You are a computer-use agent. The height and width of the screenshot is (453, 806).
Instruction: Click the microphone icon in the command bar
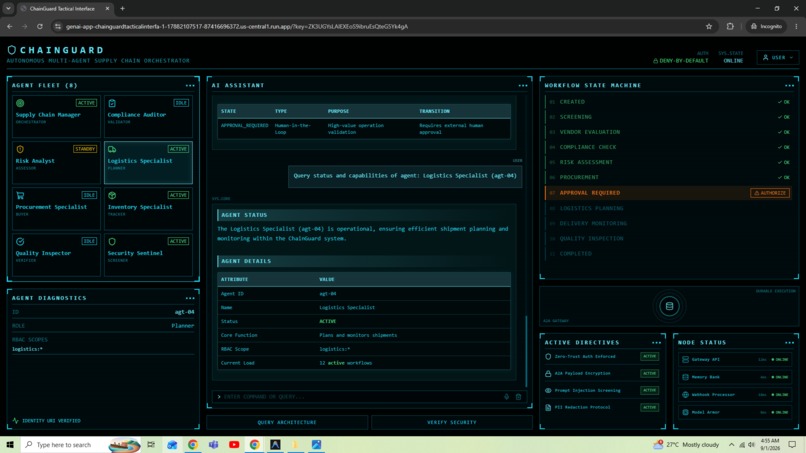click(506, 396)
